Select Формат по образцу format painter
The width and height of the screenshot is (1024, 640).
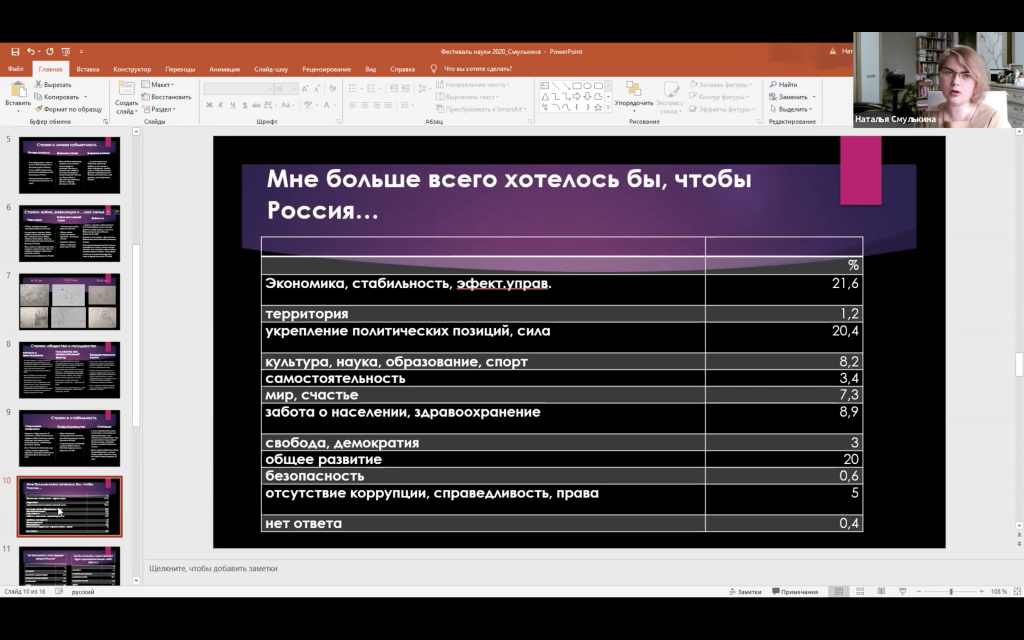(72, 109)
